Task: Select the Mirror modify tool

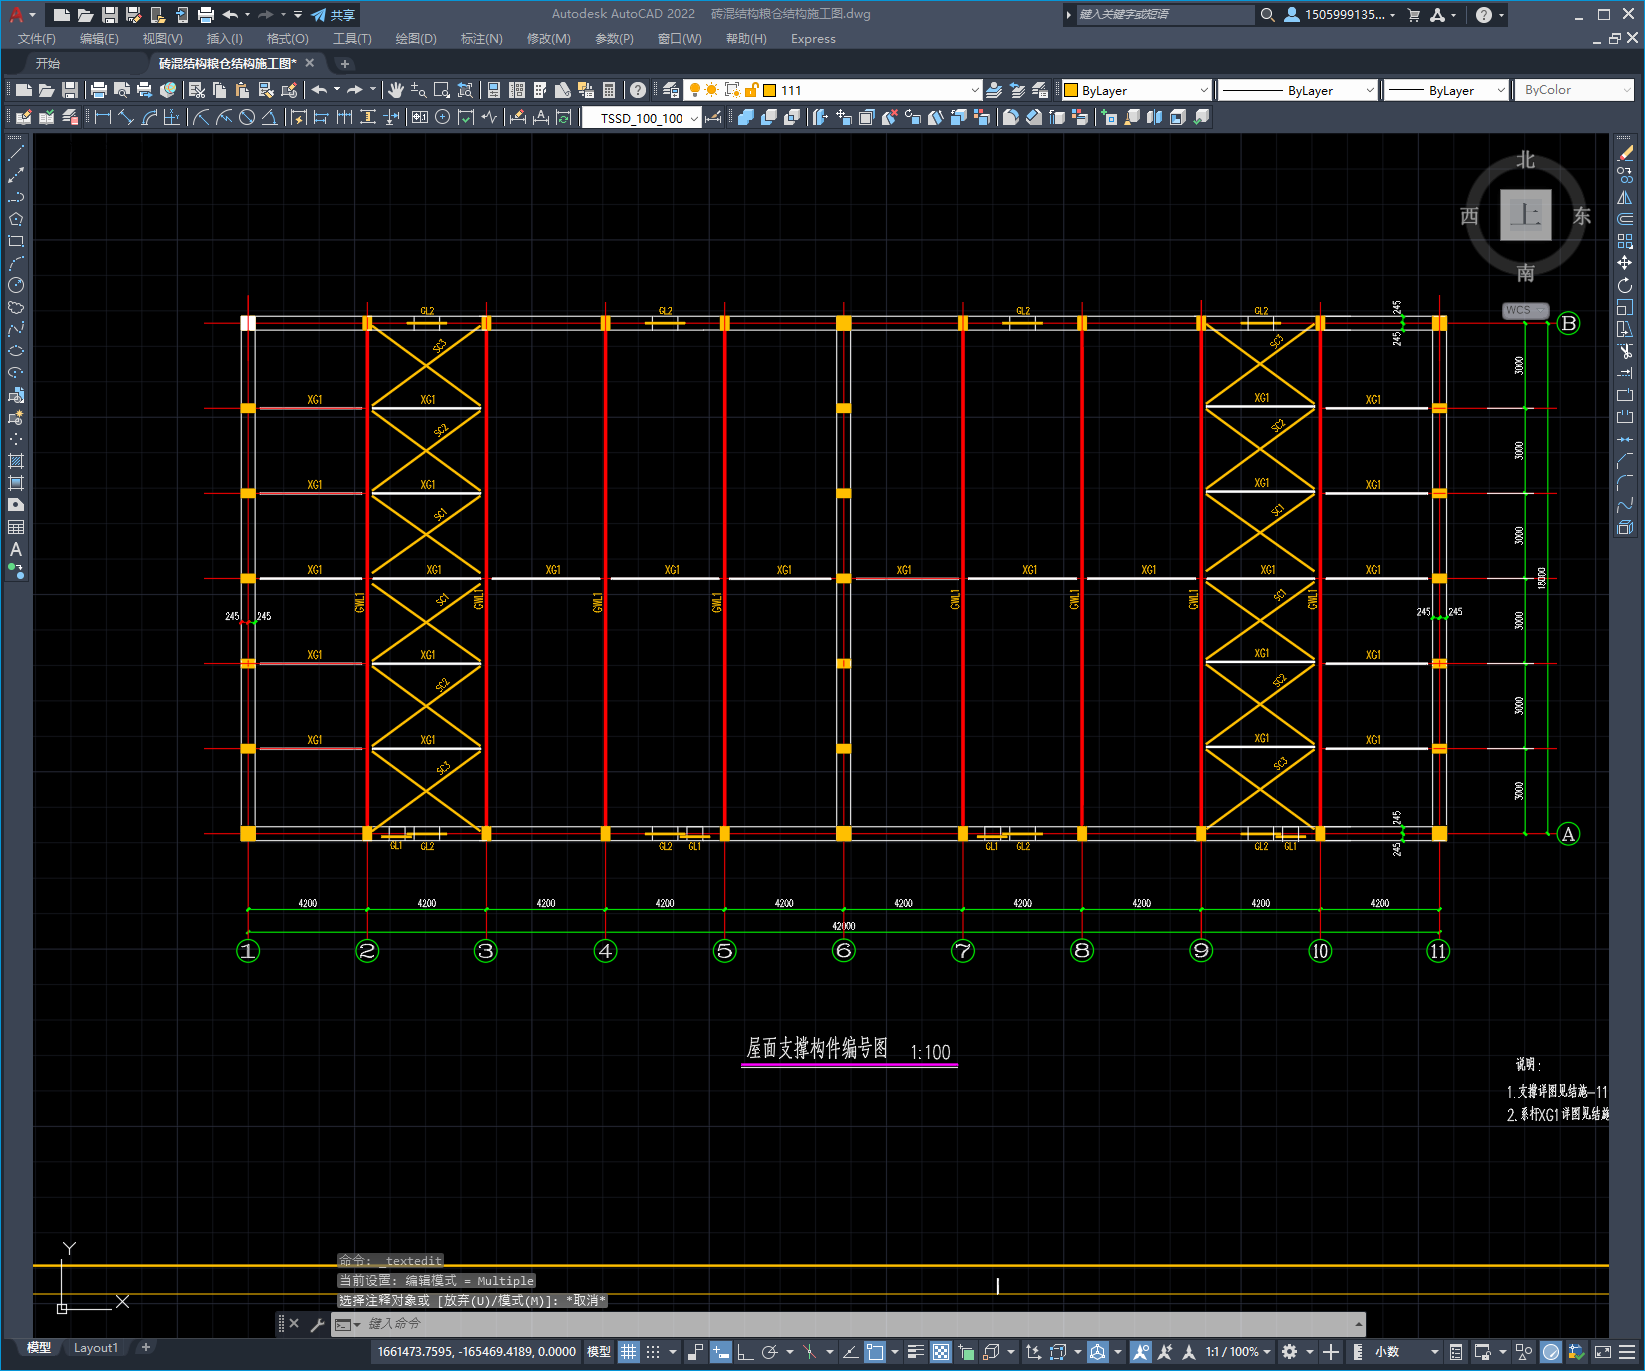Action: pos(1625,197)
